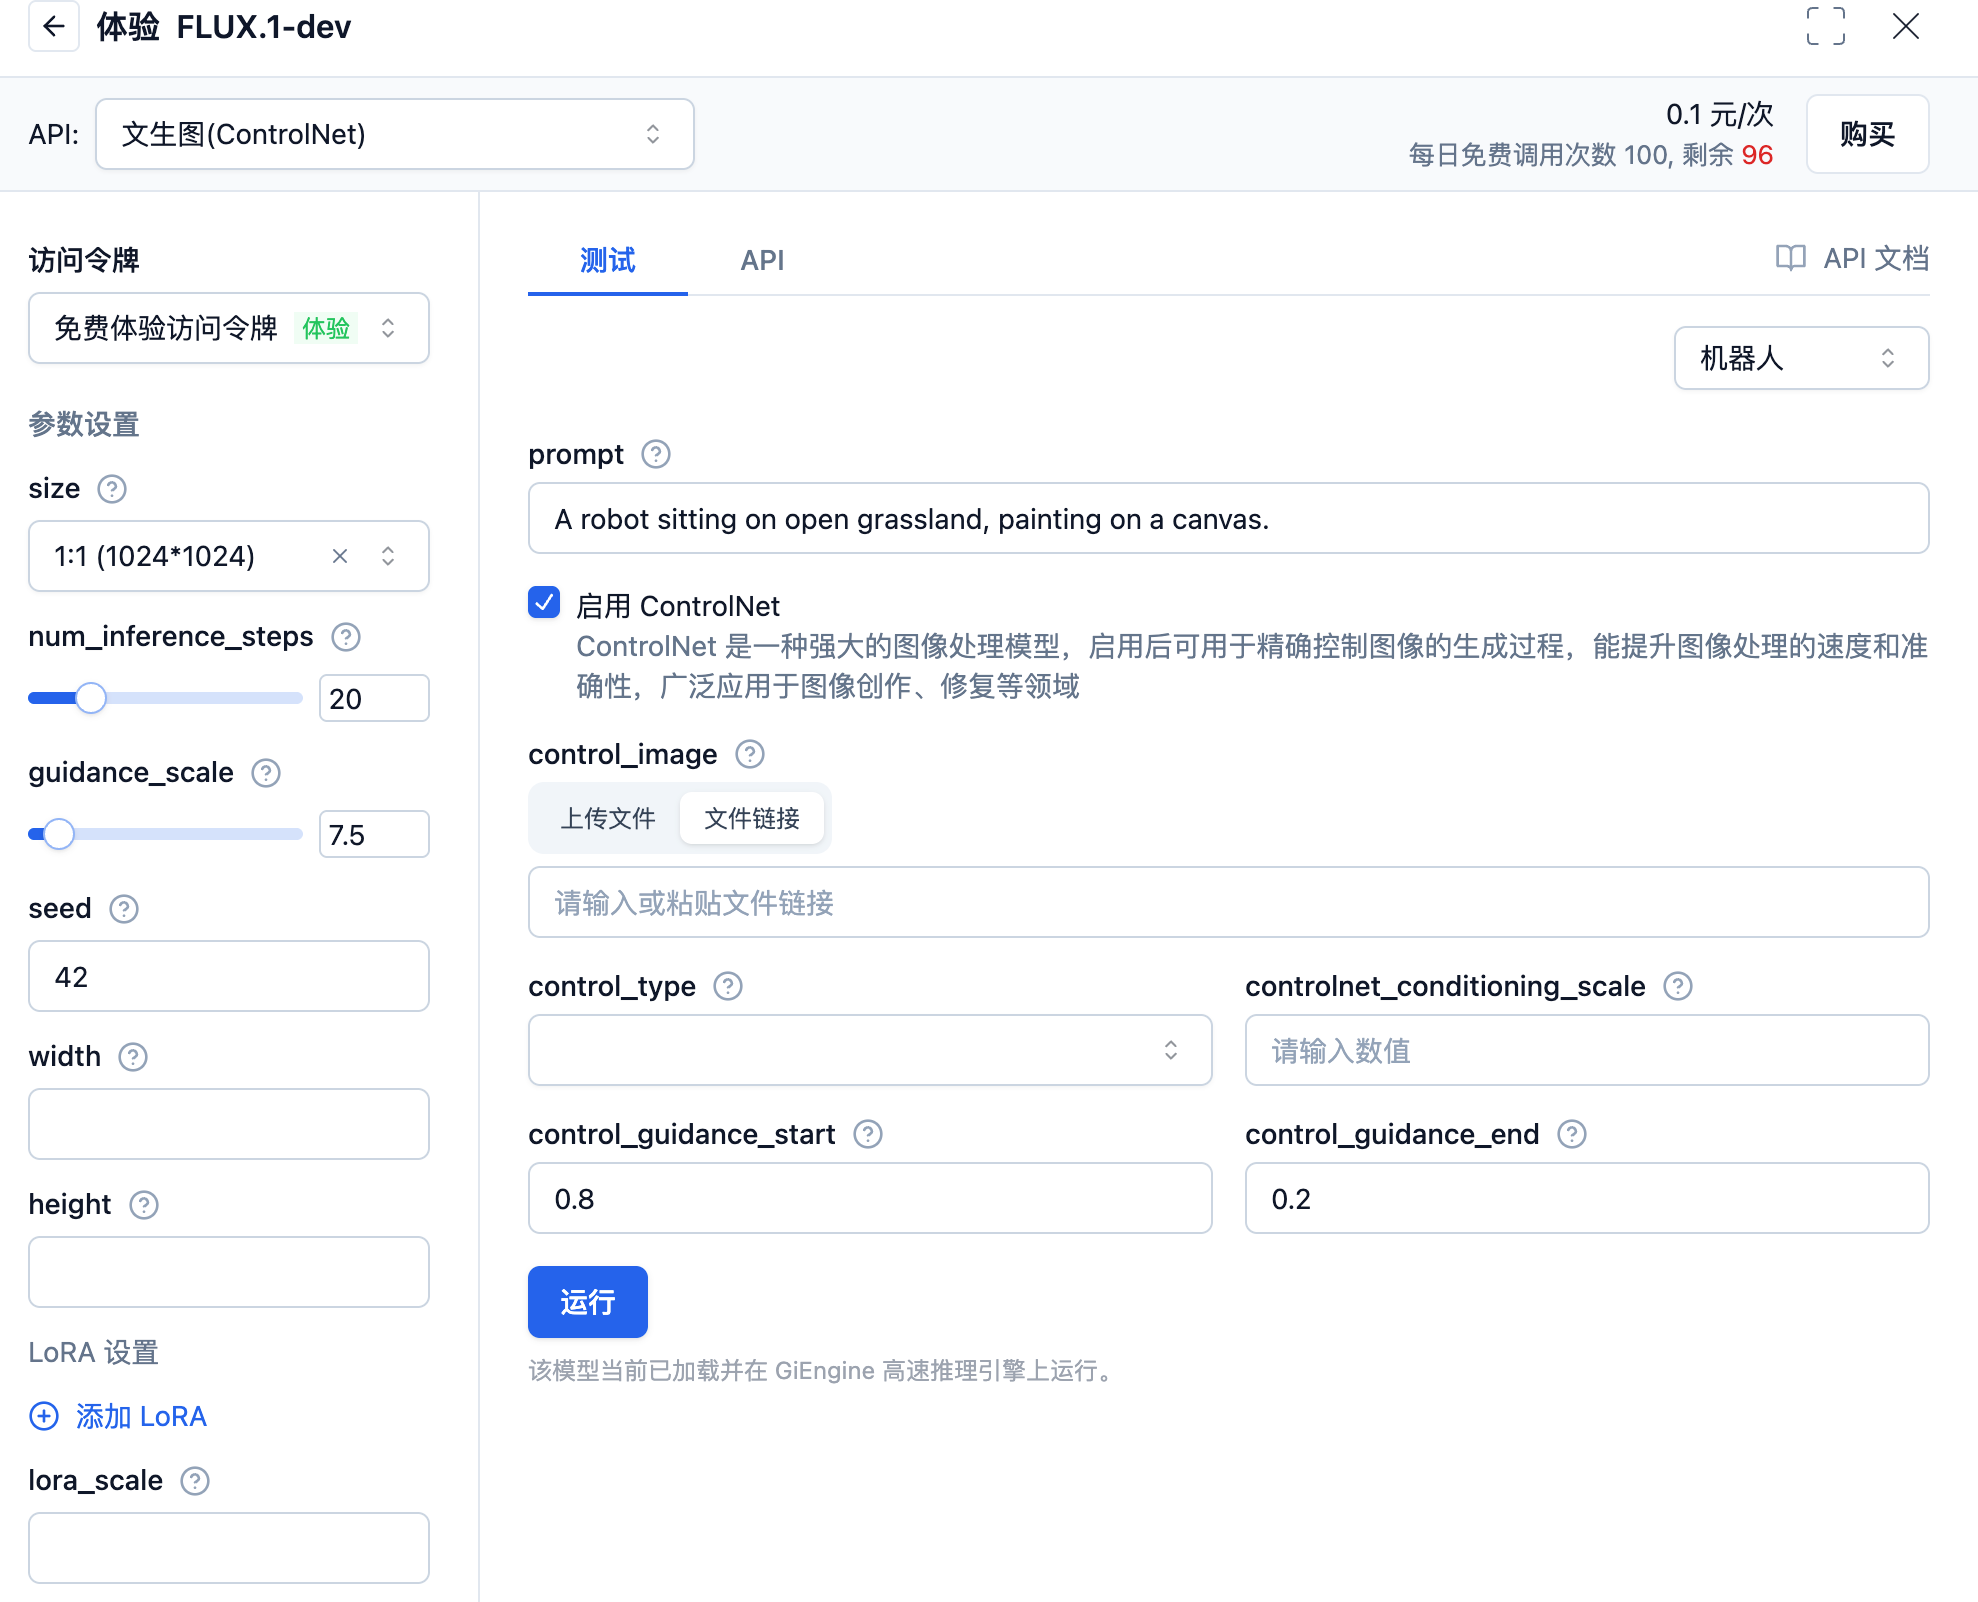The width and height of the screenshot is (1978, 1602).
Task: Open help icon next to prompt
Action: point(656,454)
